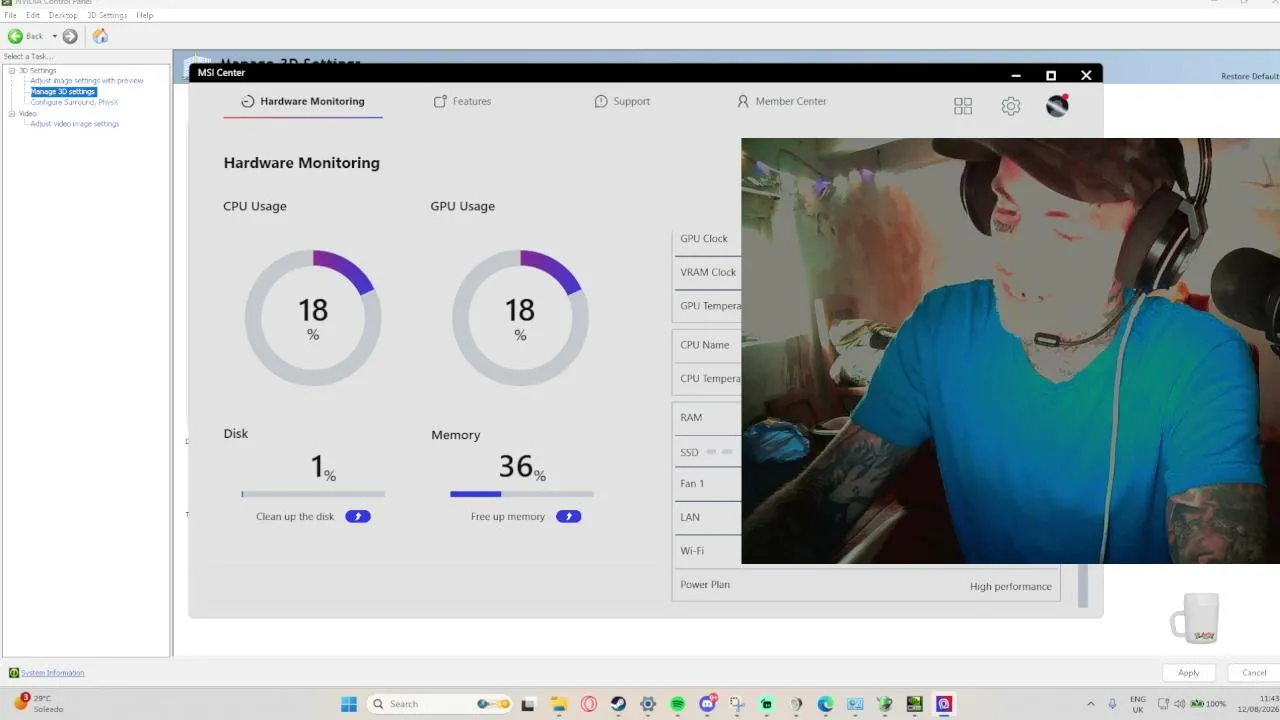Click the green Back arrow icon
The width and height of the screenshot is (1280, 720).
(x=15, y=36)
